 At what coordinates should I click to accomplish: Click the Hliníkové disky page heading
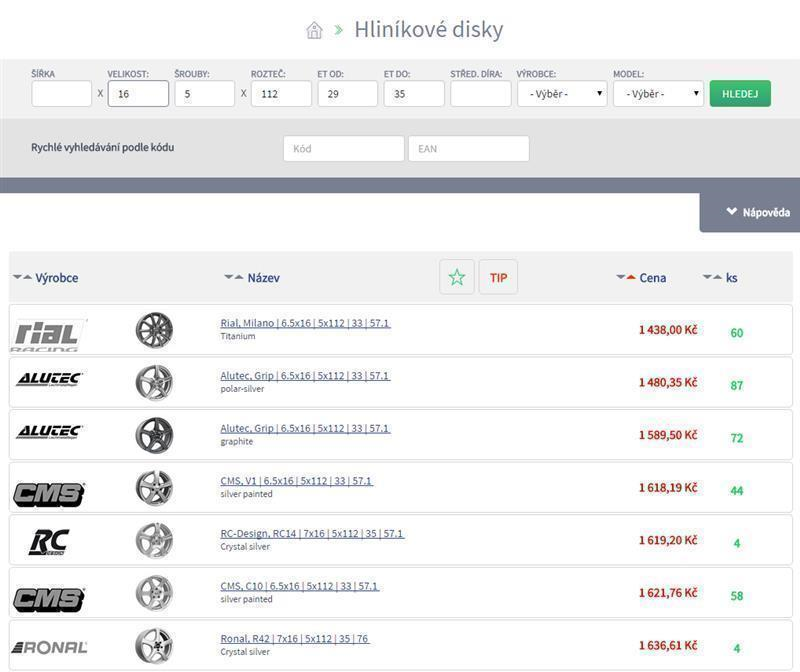(x=429, y=30)
